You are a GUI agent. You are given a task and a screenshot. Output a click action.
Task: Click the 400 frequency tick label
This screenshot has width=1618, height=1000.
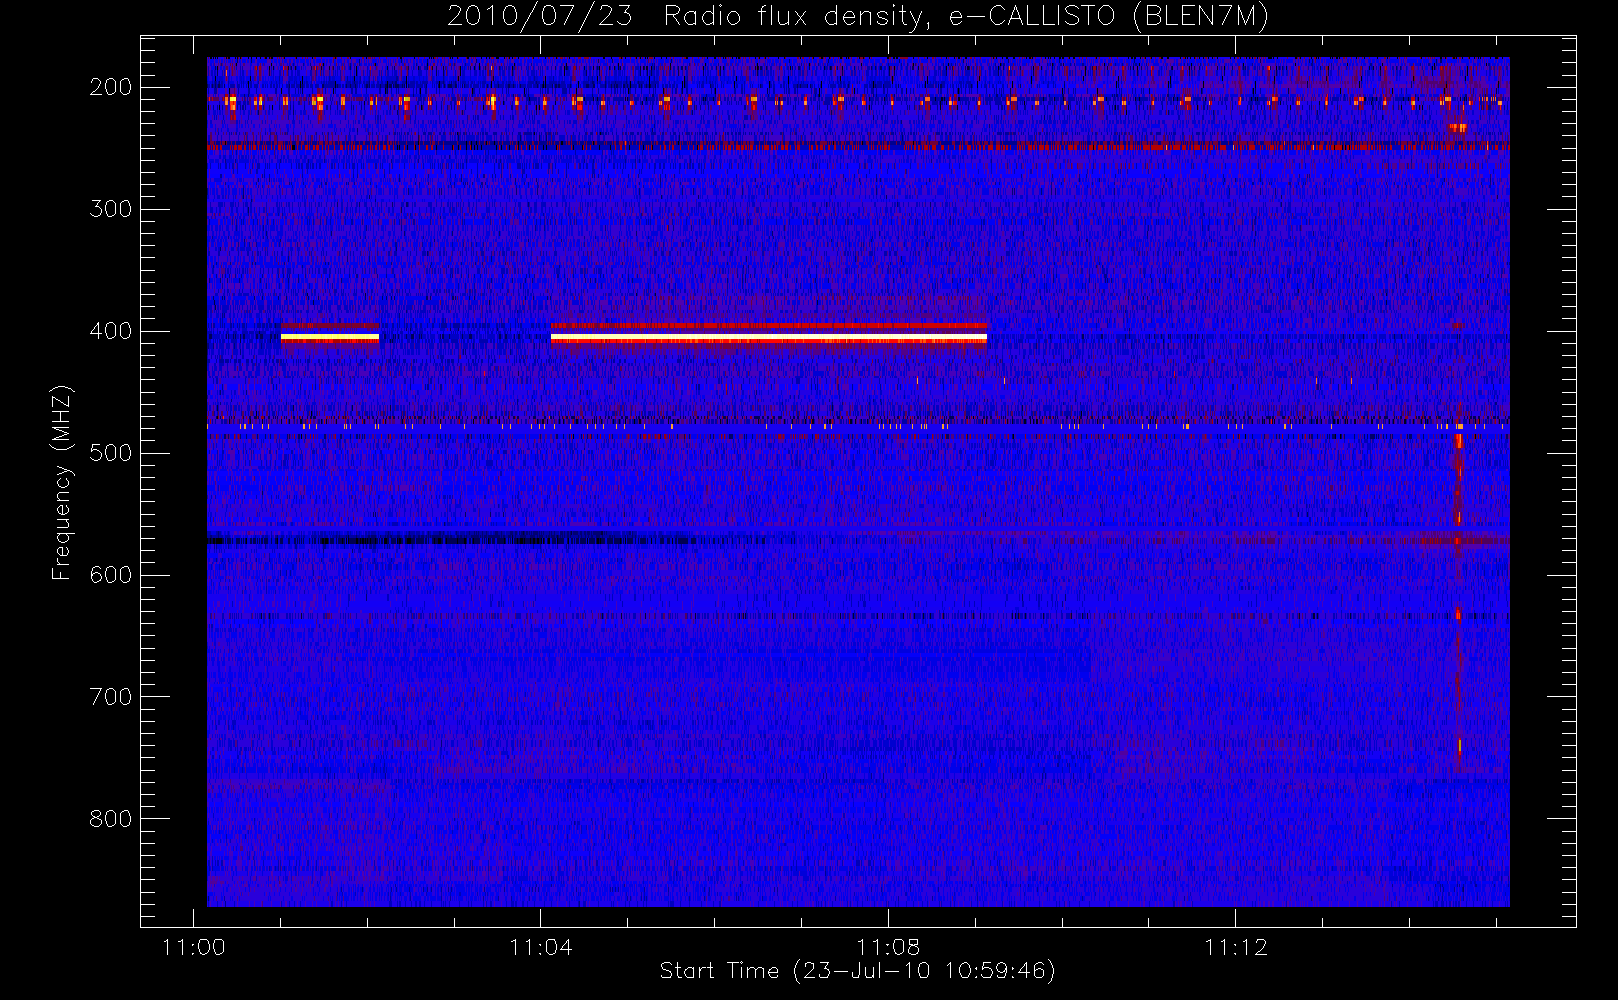[111, 331]
